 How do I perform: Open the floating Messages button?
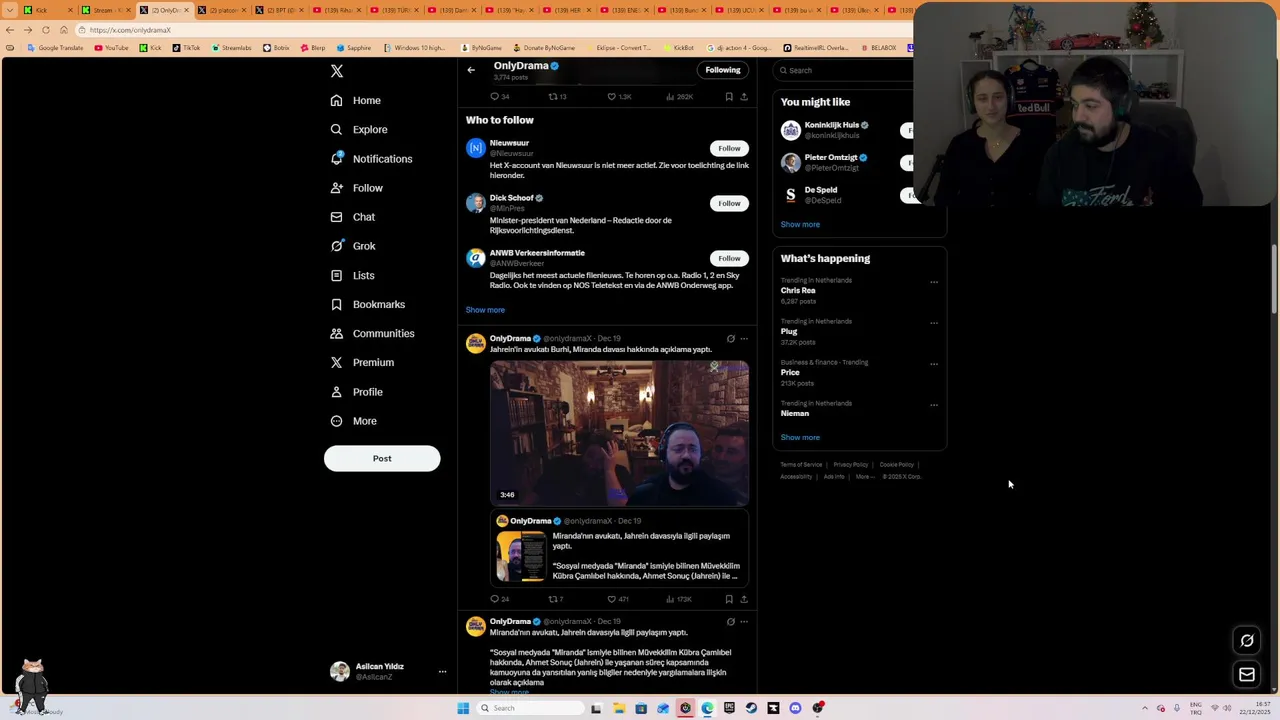click(1247, 675)
